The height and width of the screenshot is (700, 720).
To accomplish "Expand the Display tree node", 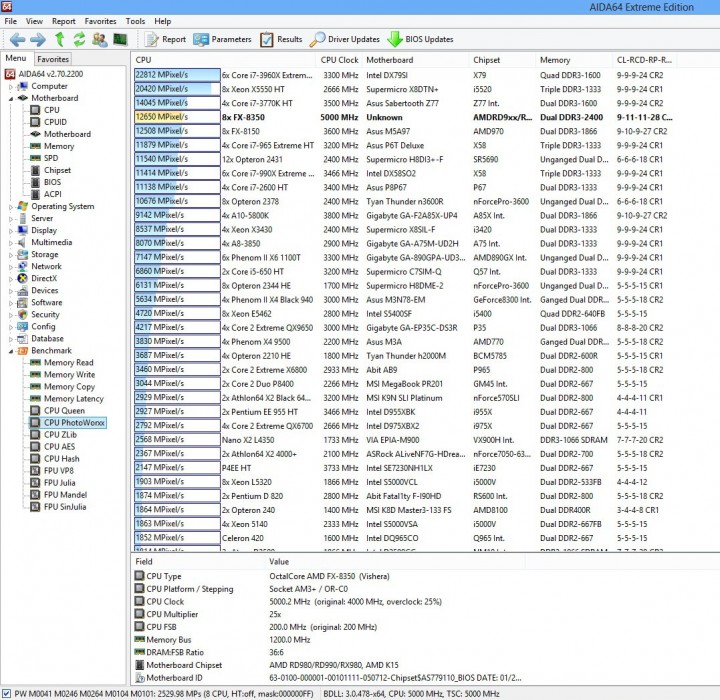I will point(11,231).
